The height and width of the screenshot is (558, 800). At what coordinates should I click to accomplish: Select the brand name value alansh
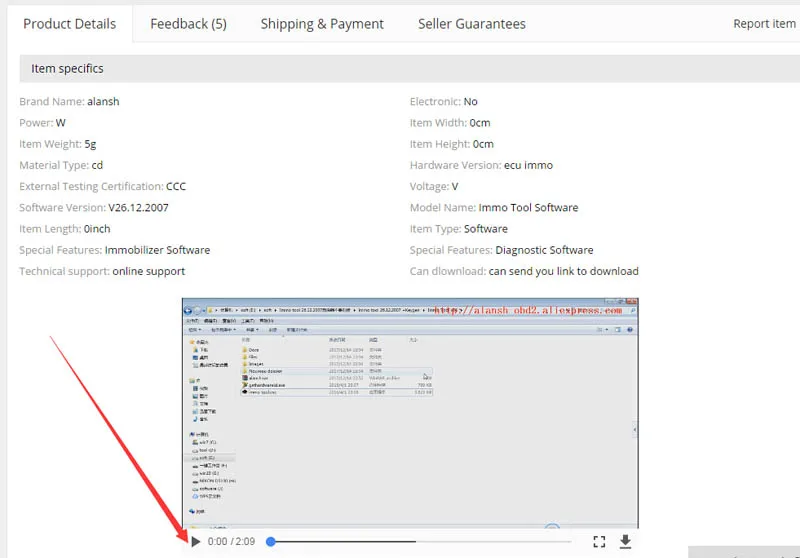[103, 102]
